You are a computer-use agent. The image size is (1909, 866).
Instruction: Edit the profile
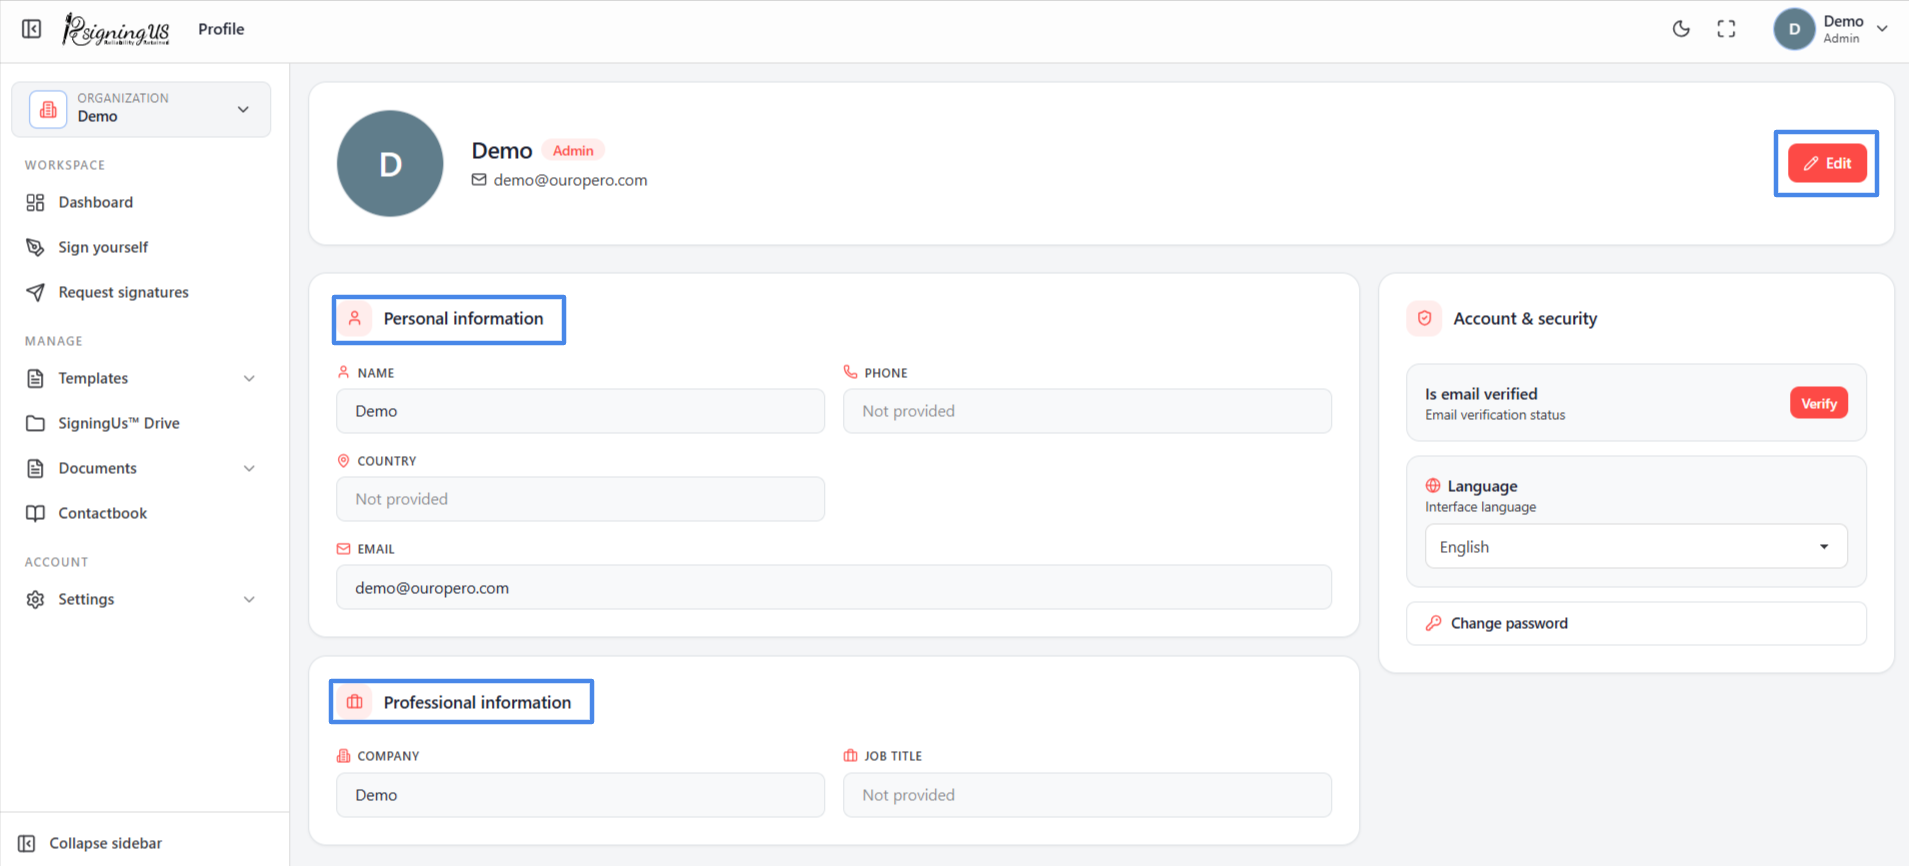coord(1827,163)
